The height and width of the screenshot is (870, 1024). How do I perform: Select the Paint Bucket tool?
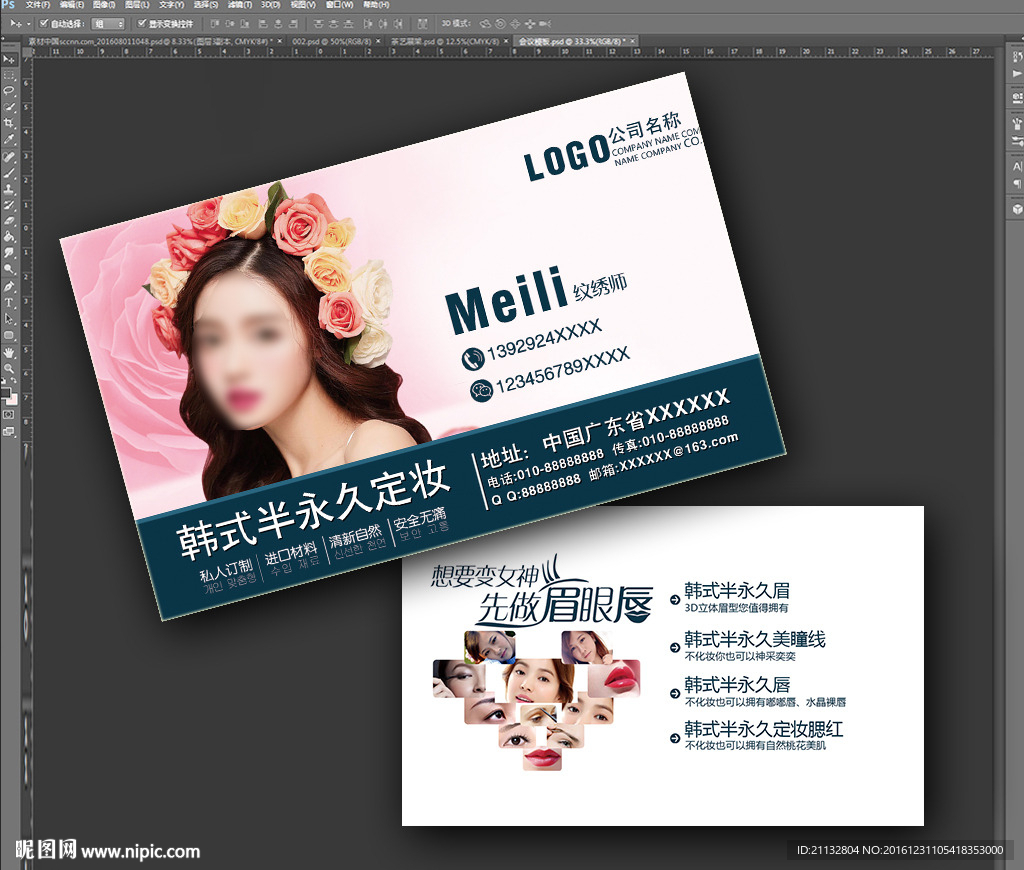[x=8, y=236]
